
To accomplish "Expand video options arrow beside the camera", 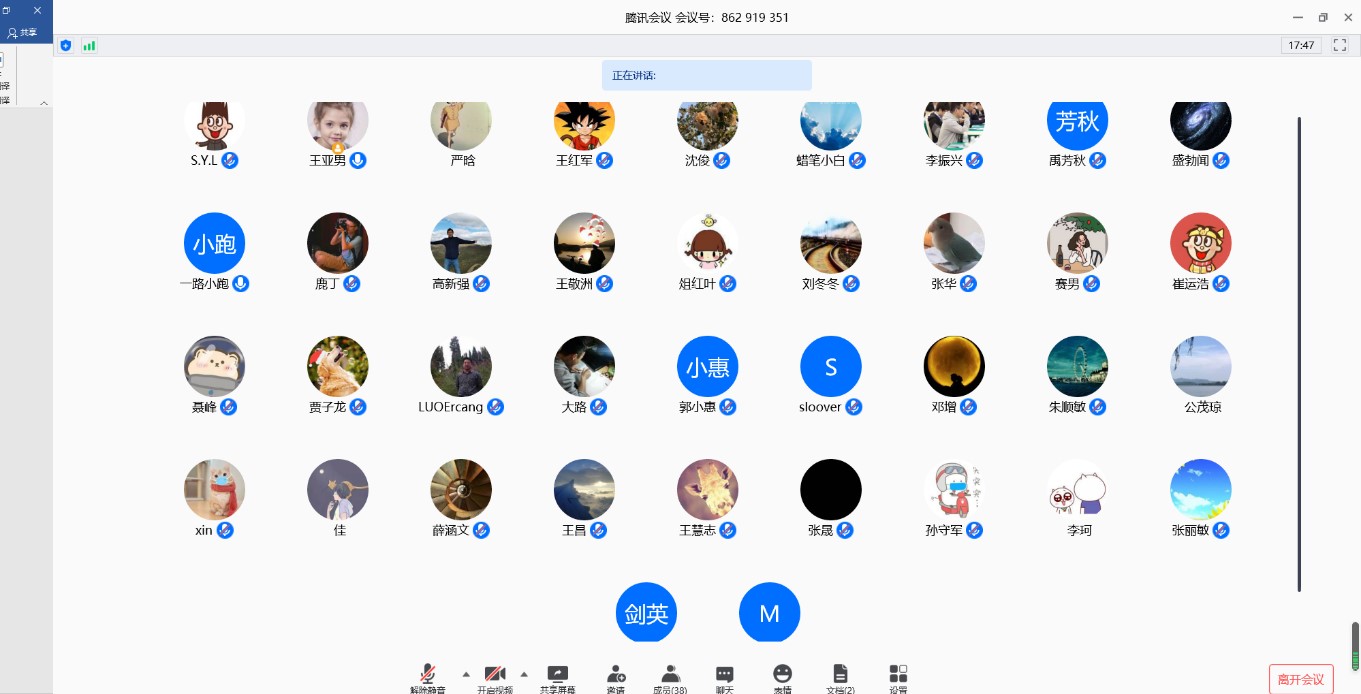I will click(x=524, y=673).
